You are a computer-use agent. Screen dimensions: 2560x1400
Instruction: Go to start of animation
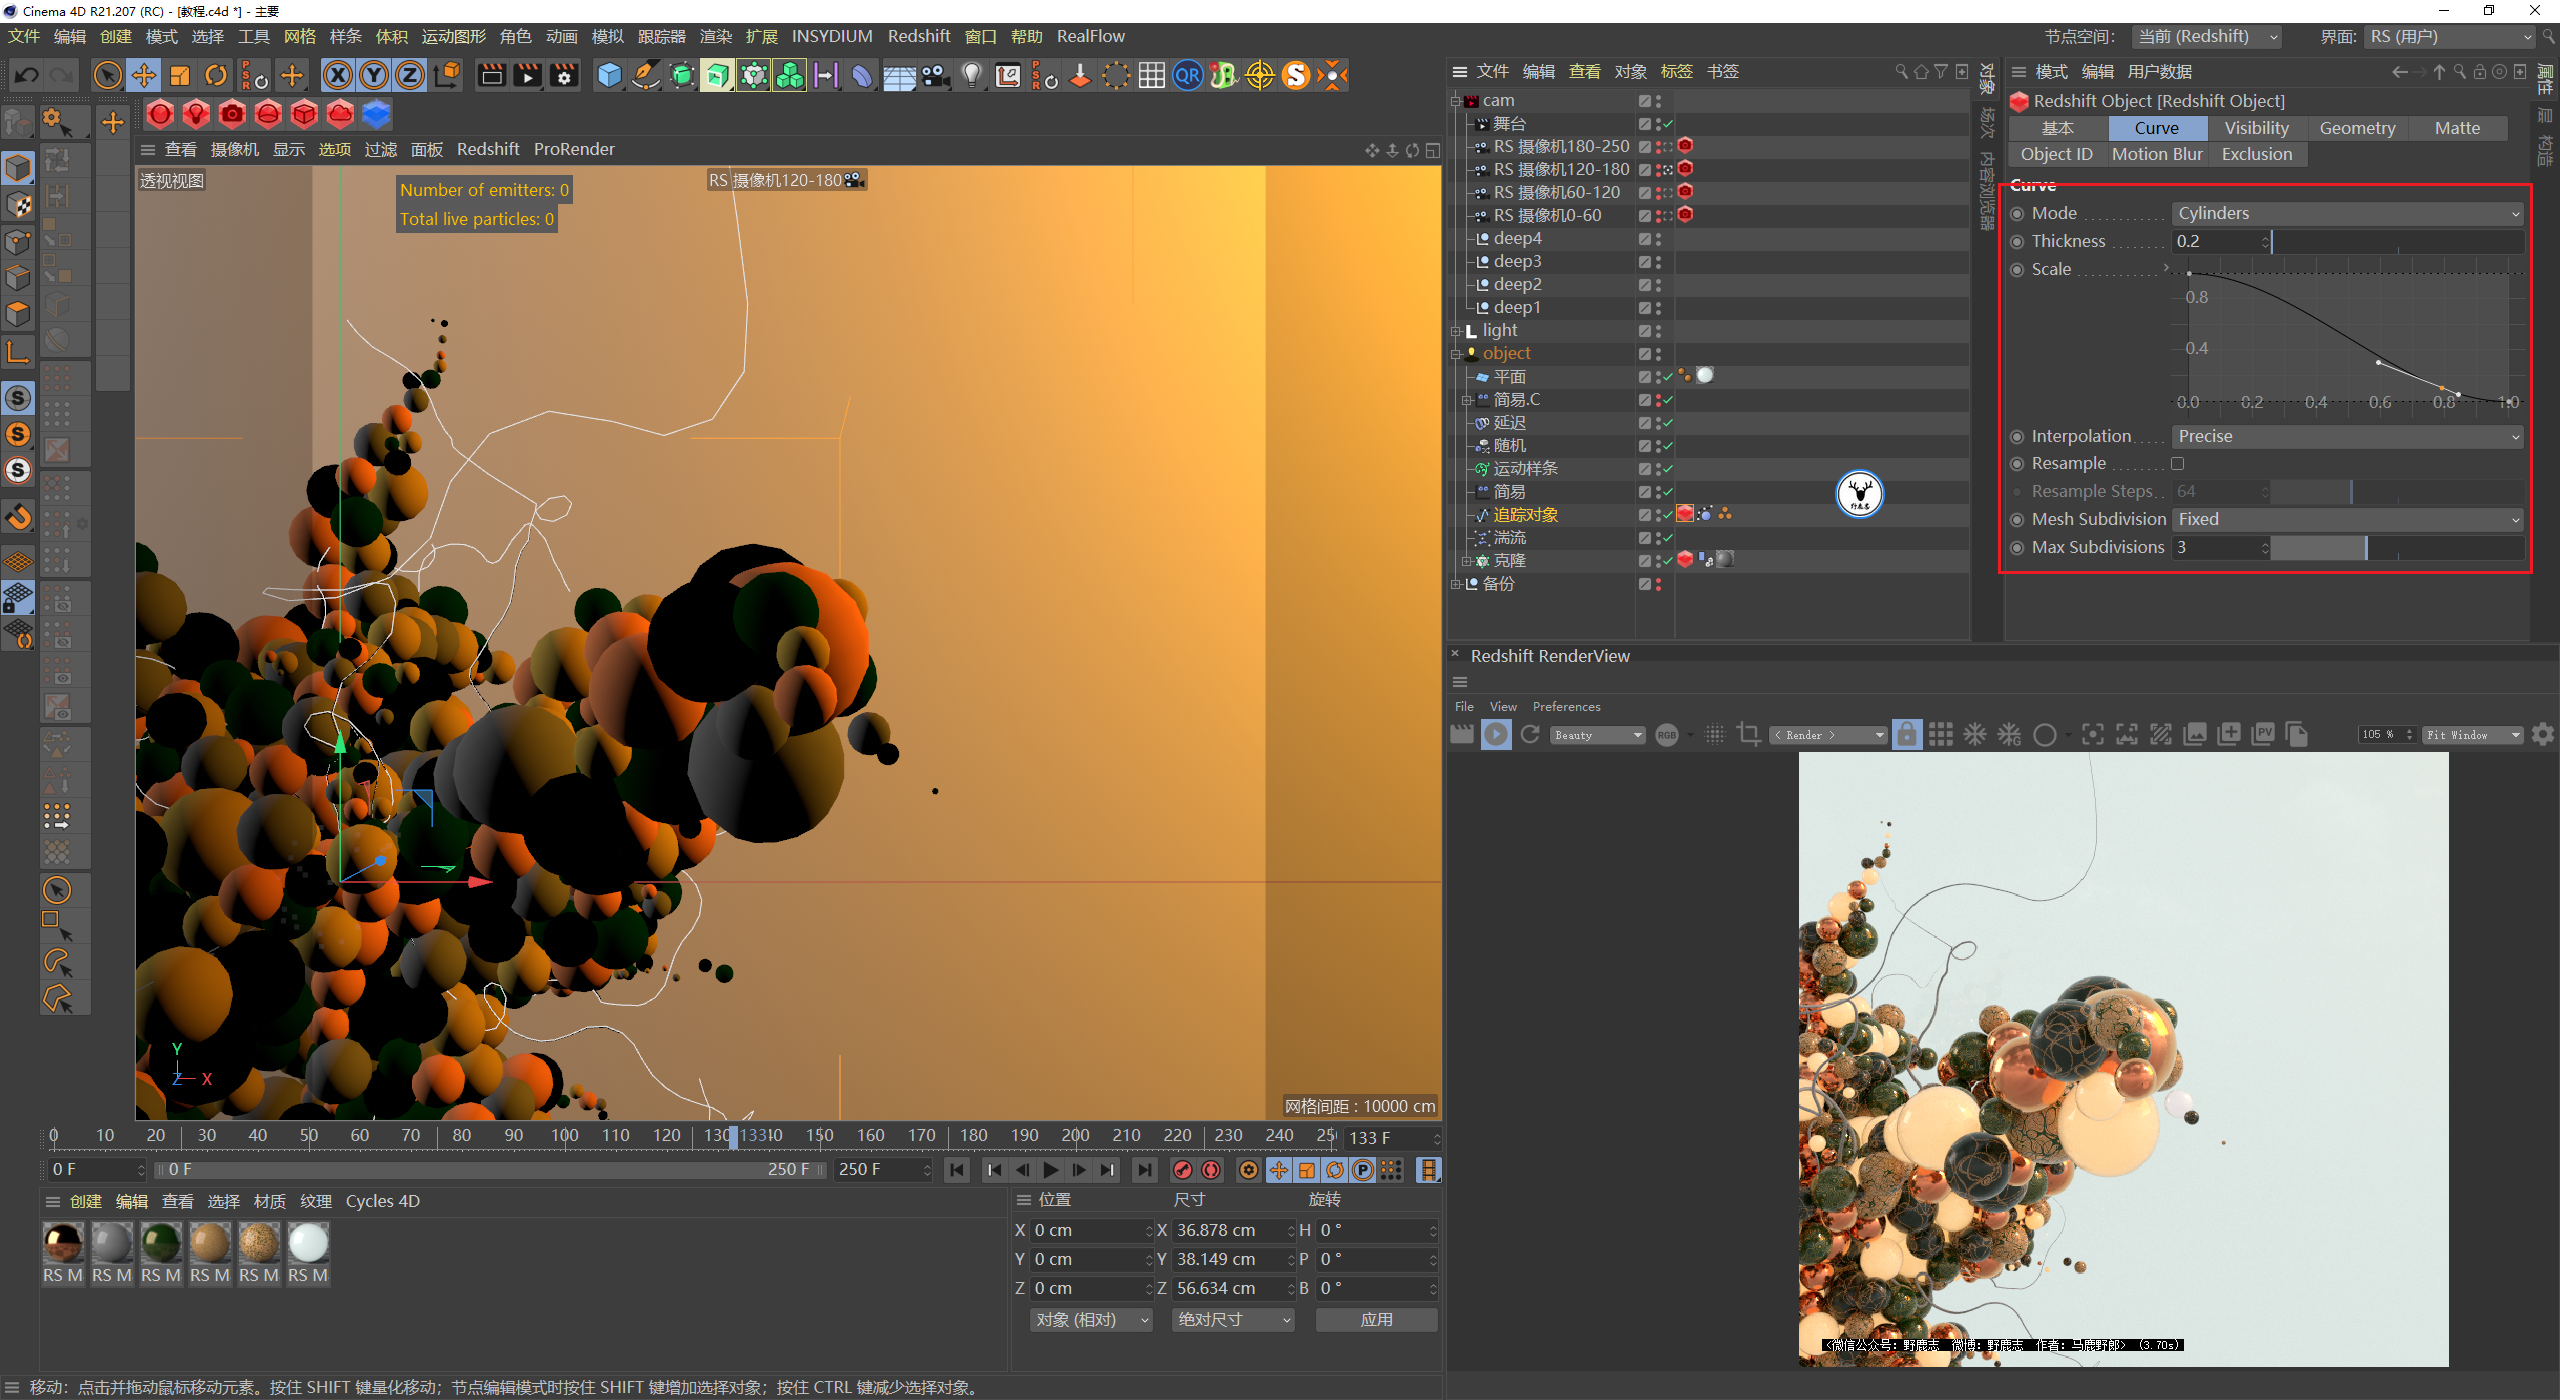[957, 1170]
